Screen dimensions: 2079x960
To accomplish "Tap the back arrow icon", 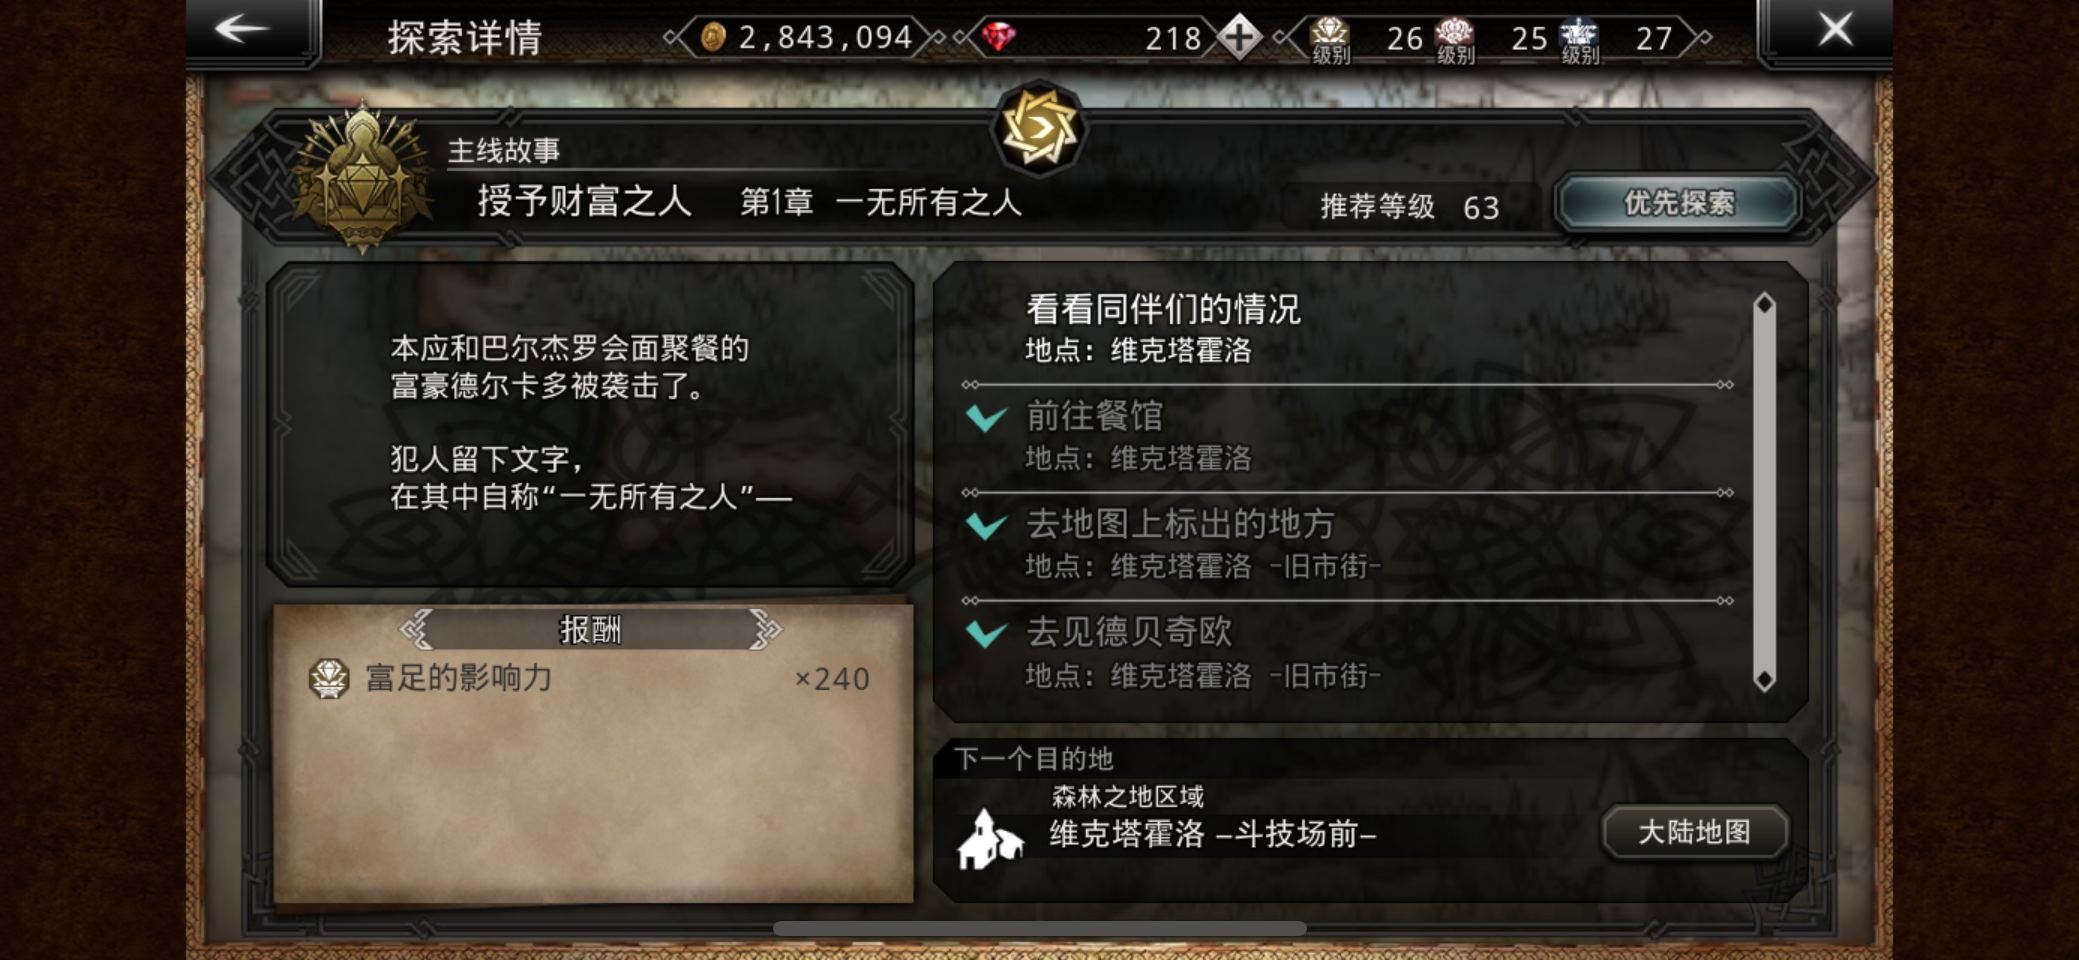I will (x=241, y=29).
